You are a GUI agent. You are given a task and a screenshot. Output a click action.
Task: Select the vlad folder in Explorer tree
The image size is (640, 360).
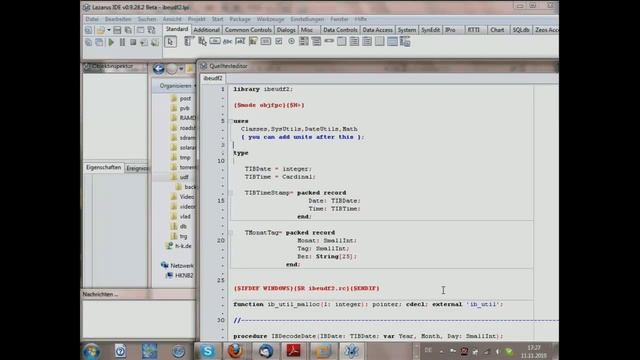[185, 216]
